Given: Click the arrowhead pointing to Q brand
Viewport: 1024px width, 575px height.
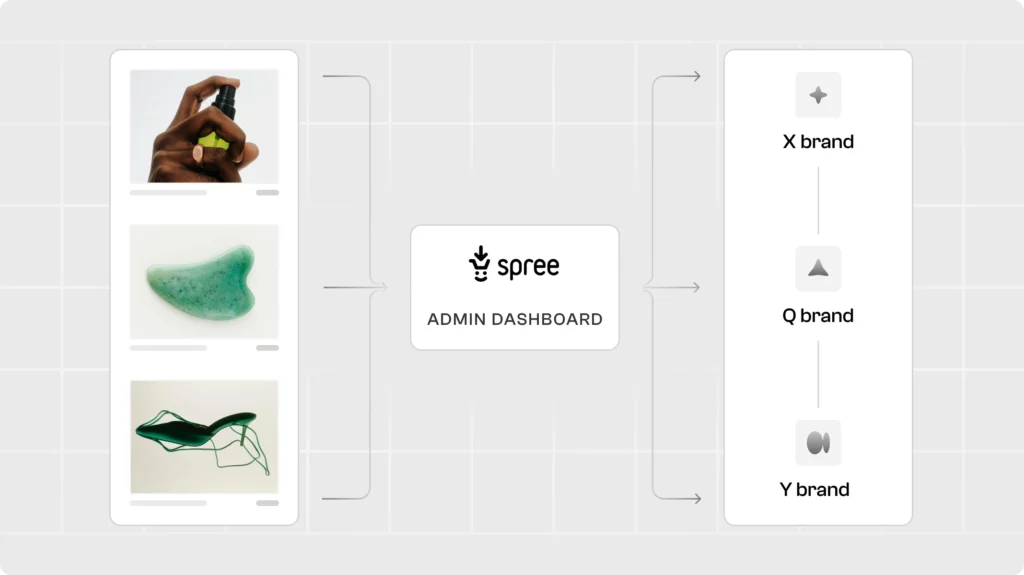Looking at the screenshot, I should [696, 288].
